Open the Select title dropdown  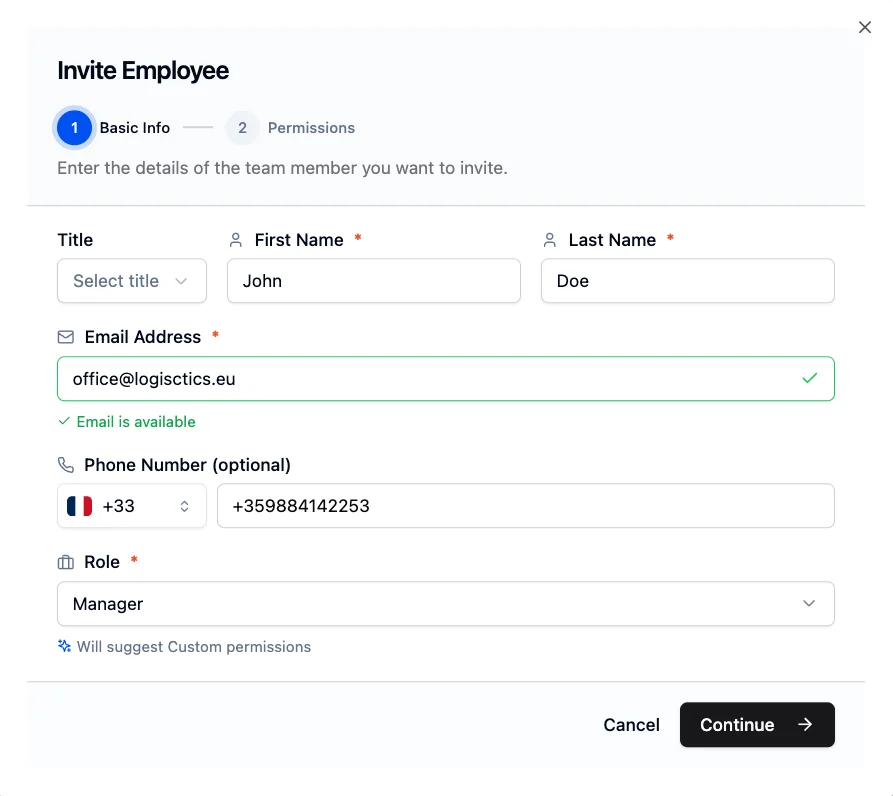tap(132, 281)
